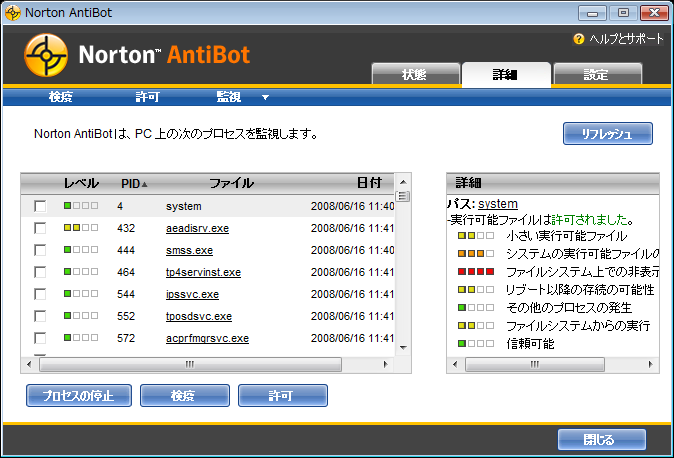
Task: Open the tposdsvc.exe file link
Action: 199,316
